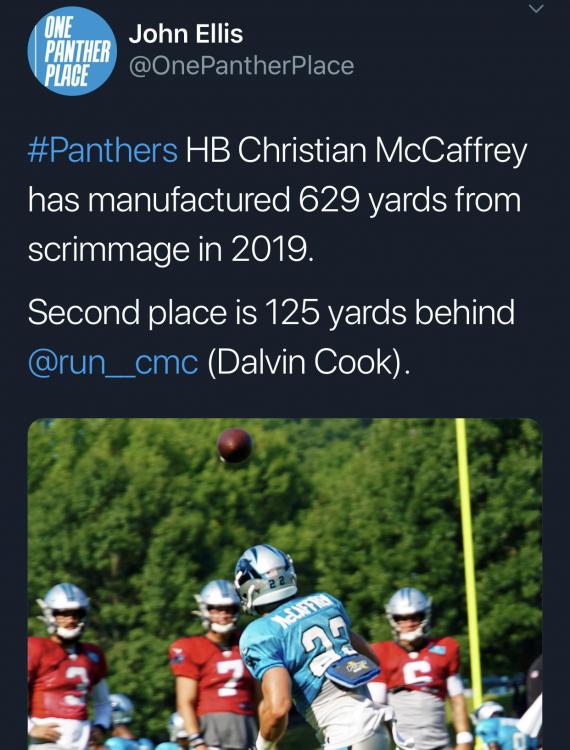570x750 pixels.
Task: Tap the trees background of photo
Action: [x=143, y=502]
